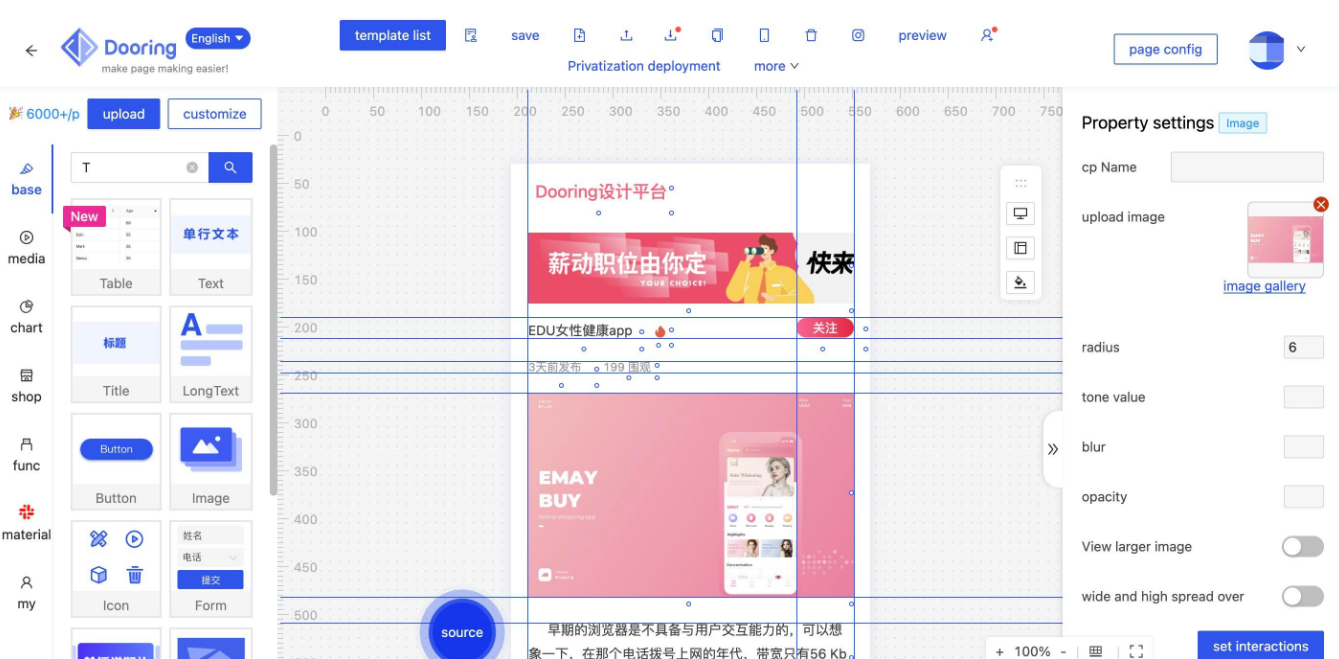Click the set interactions button

(x=1260, y=646)
